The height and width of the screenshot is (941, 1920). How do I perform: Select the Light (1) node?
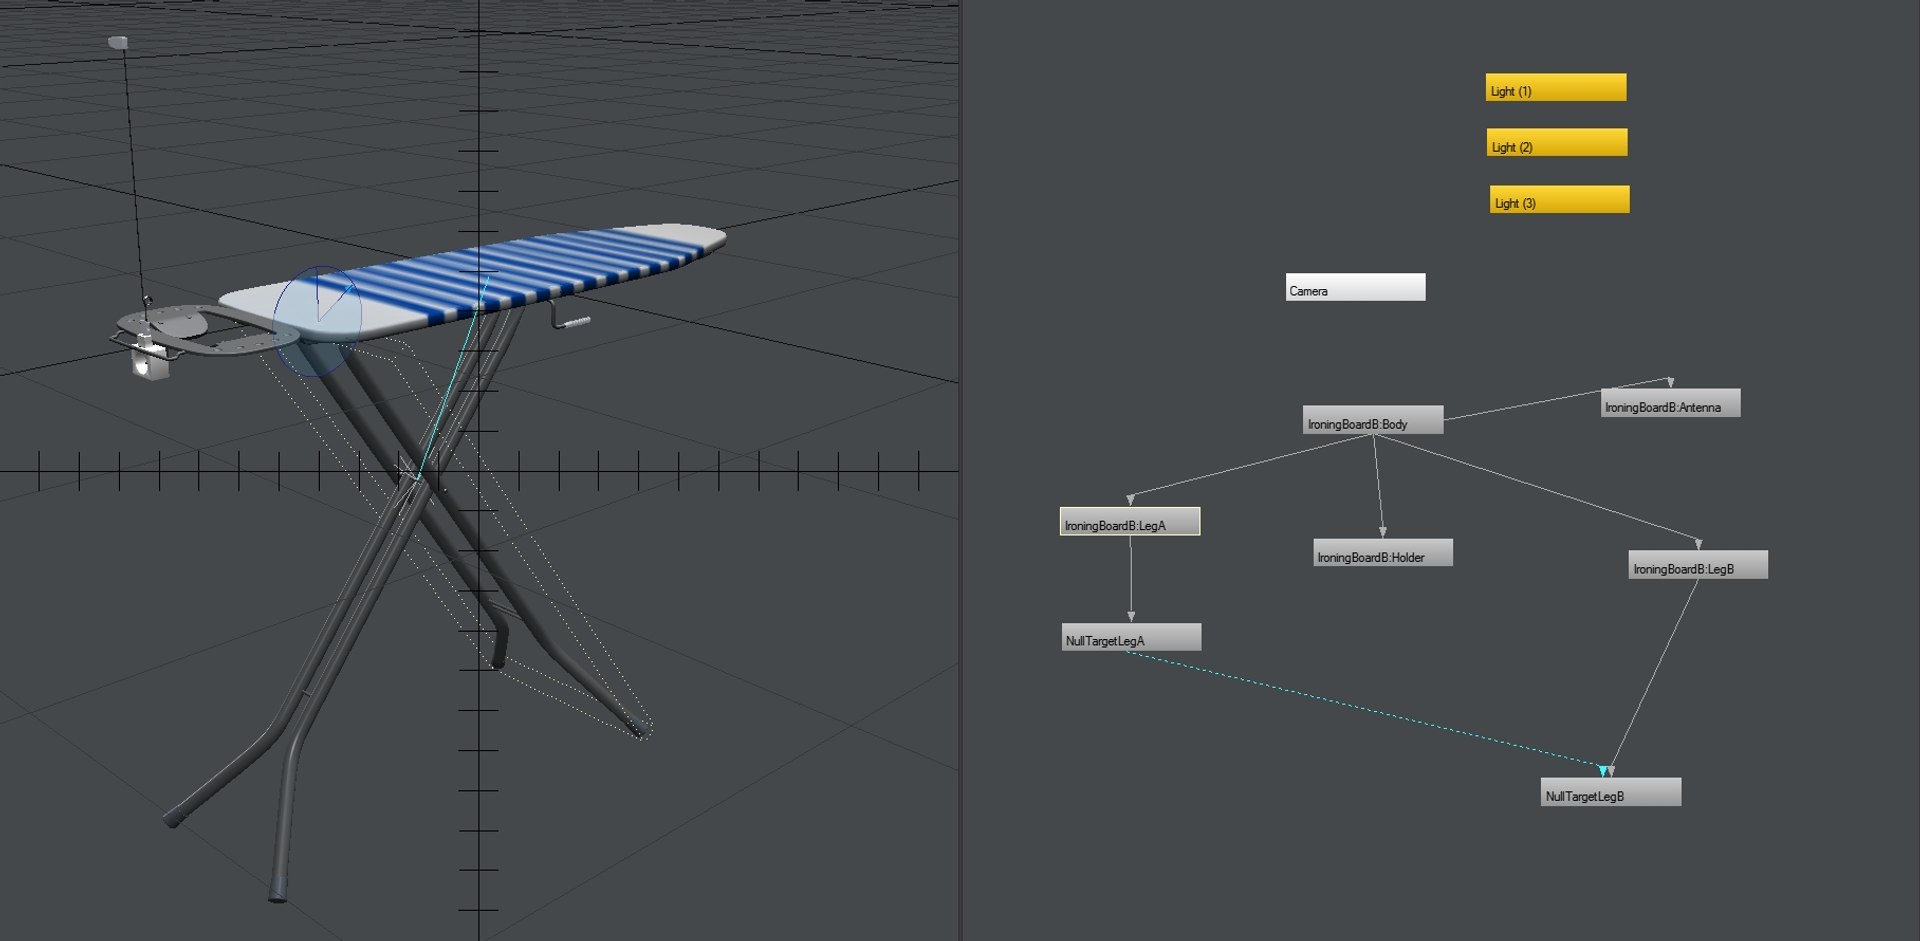1555,88
